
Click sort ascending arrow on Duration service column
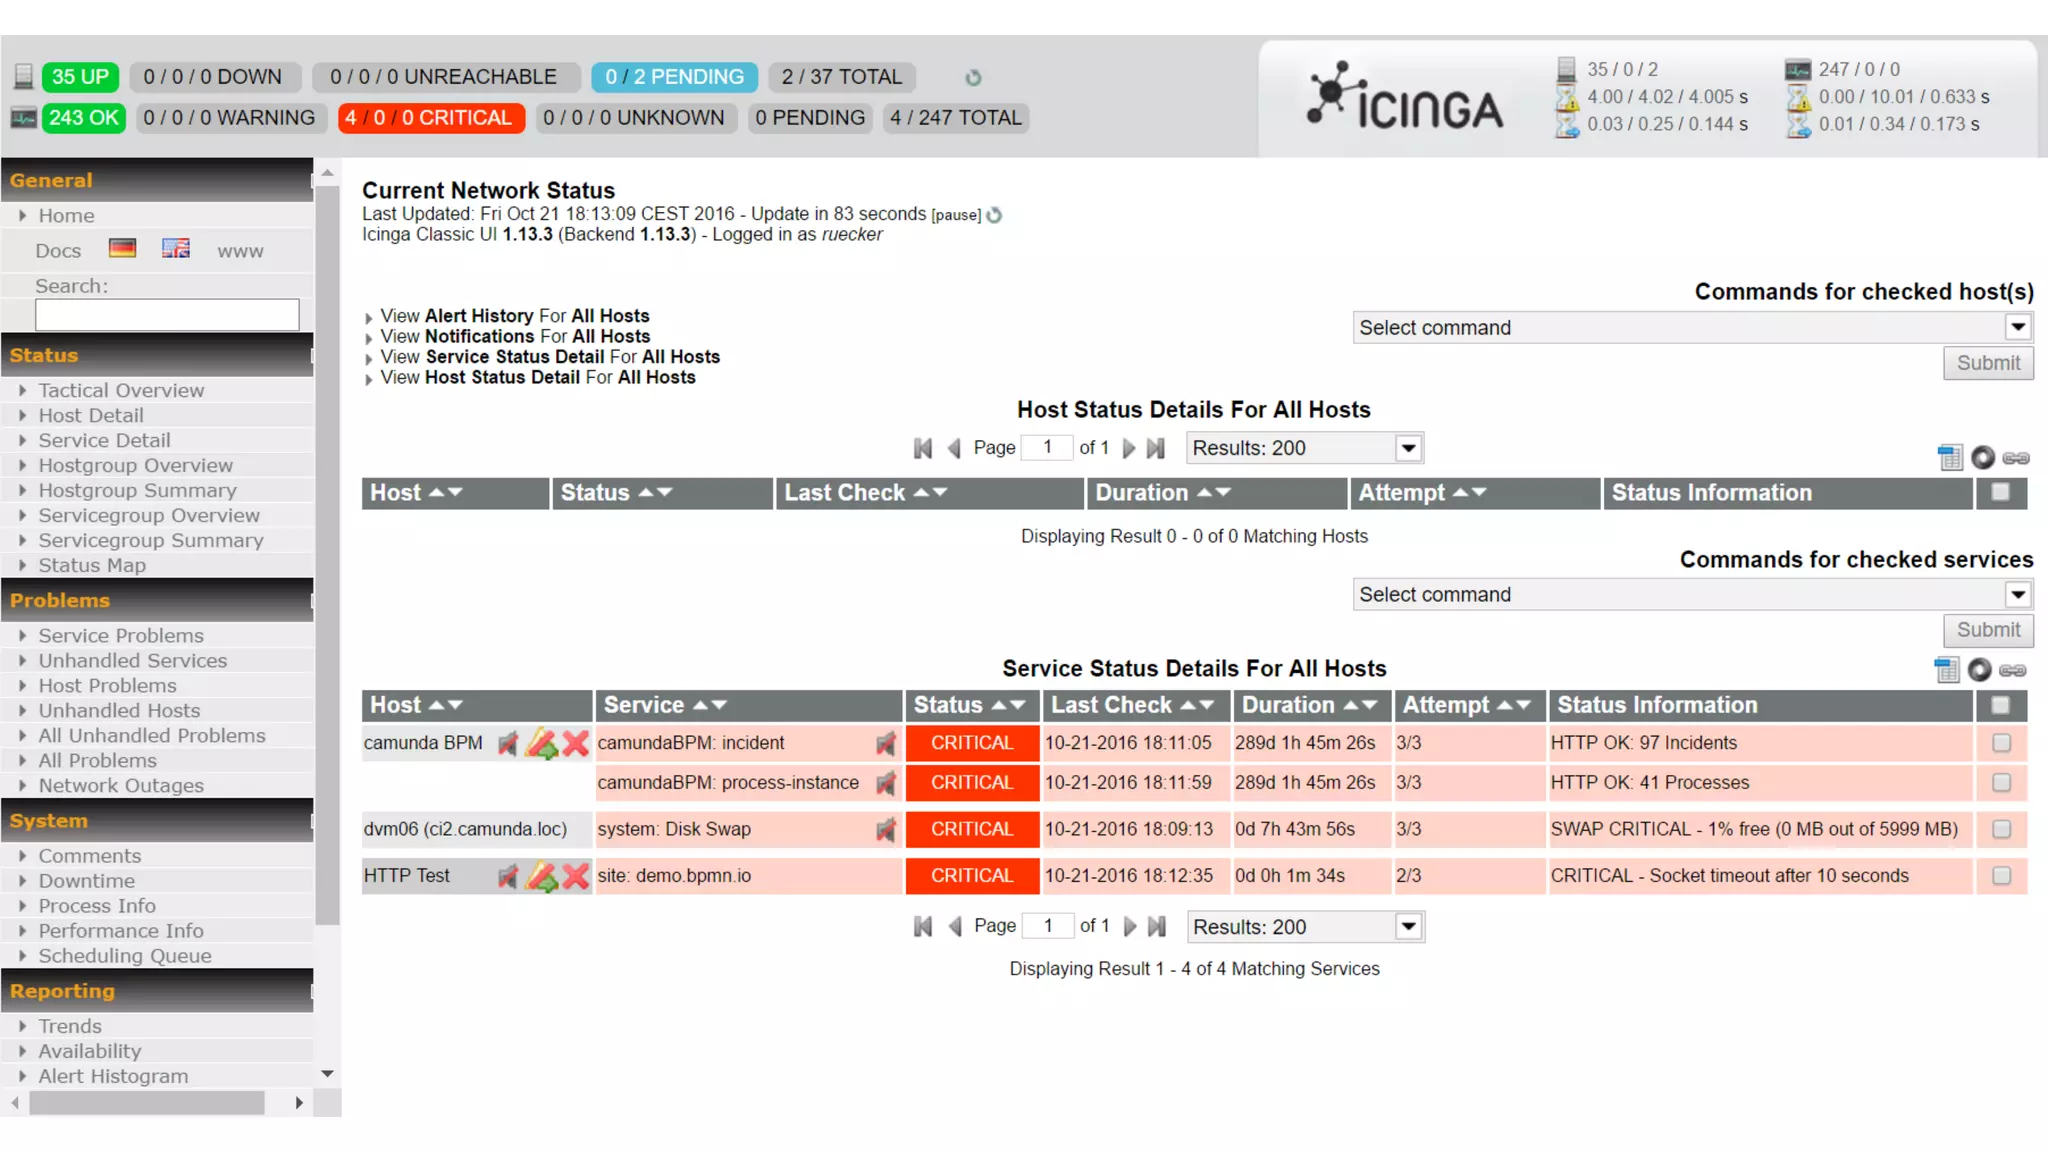tap(1352, 705)
